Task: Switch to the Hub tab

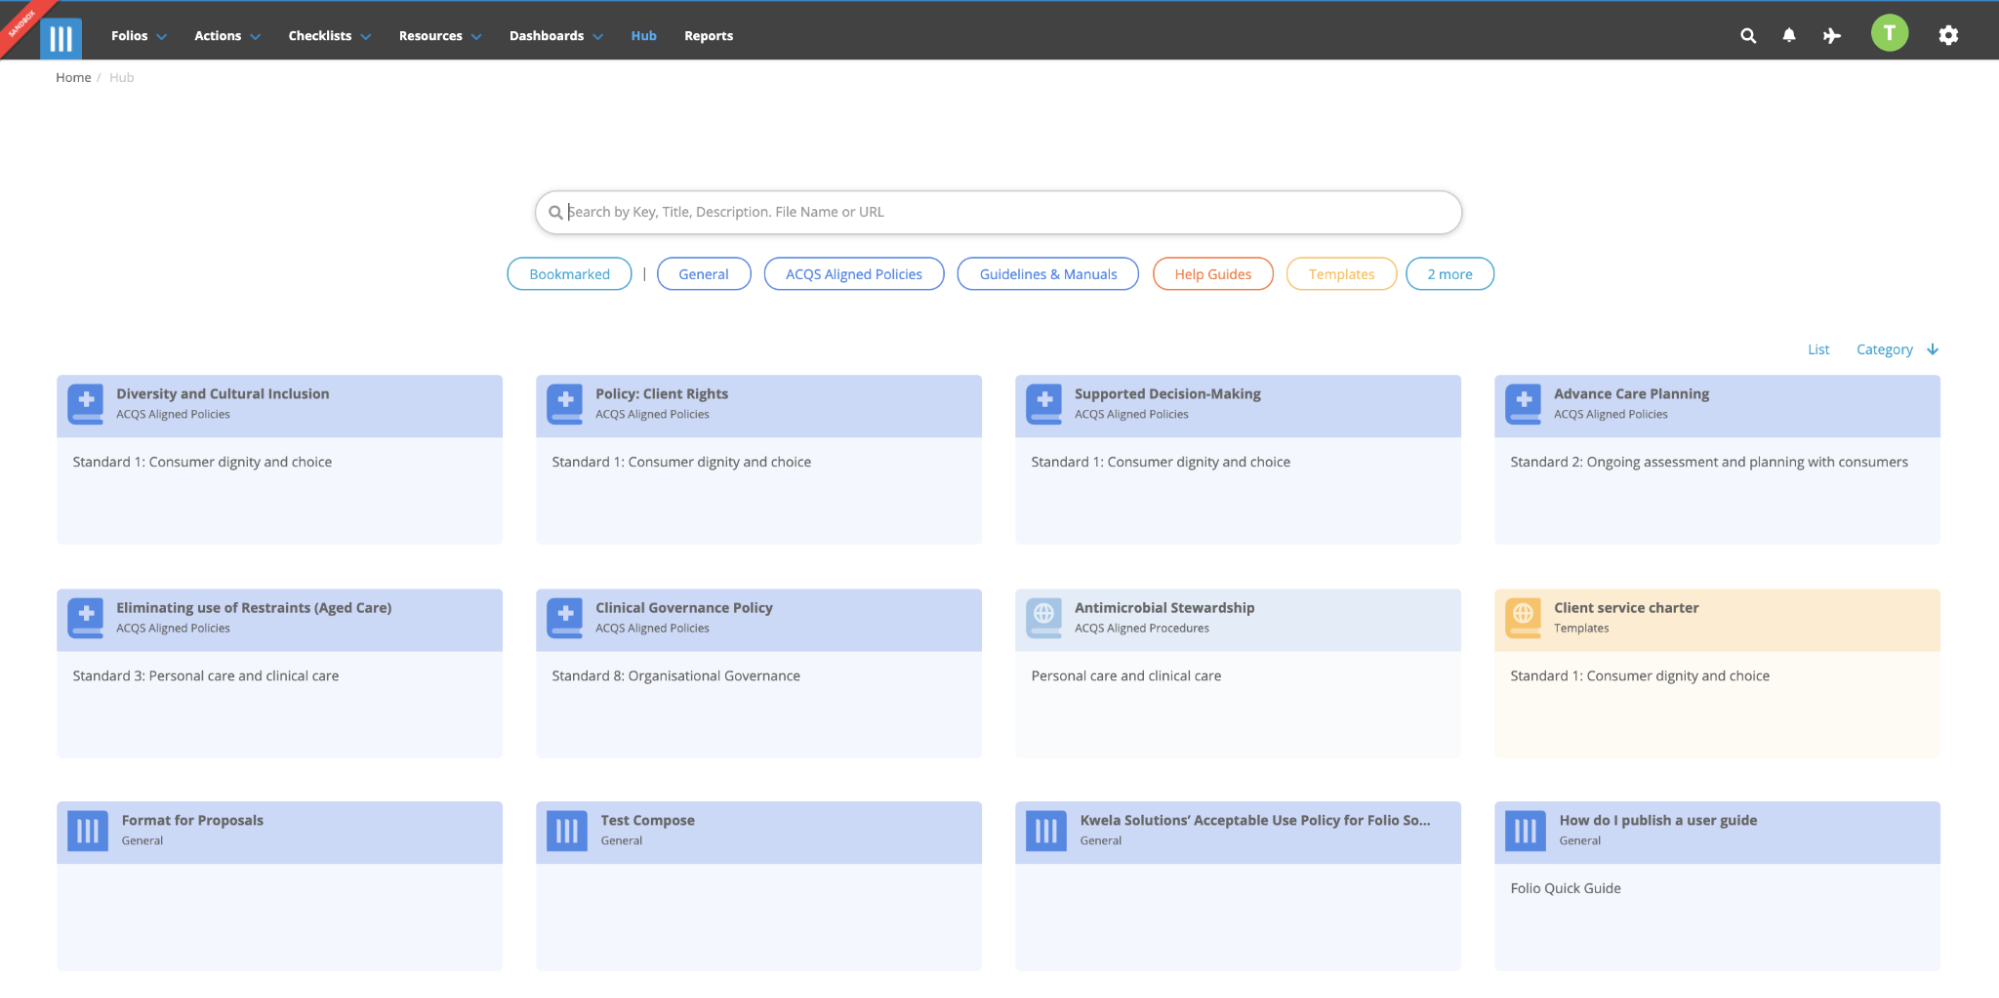Action: pos(643,35)
